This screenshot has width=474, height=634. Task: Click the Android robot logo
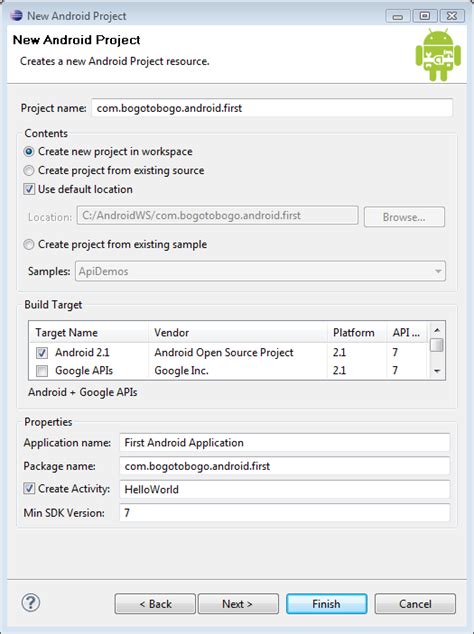tap(438, 55)
